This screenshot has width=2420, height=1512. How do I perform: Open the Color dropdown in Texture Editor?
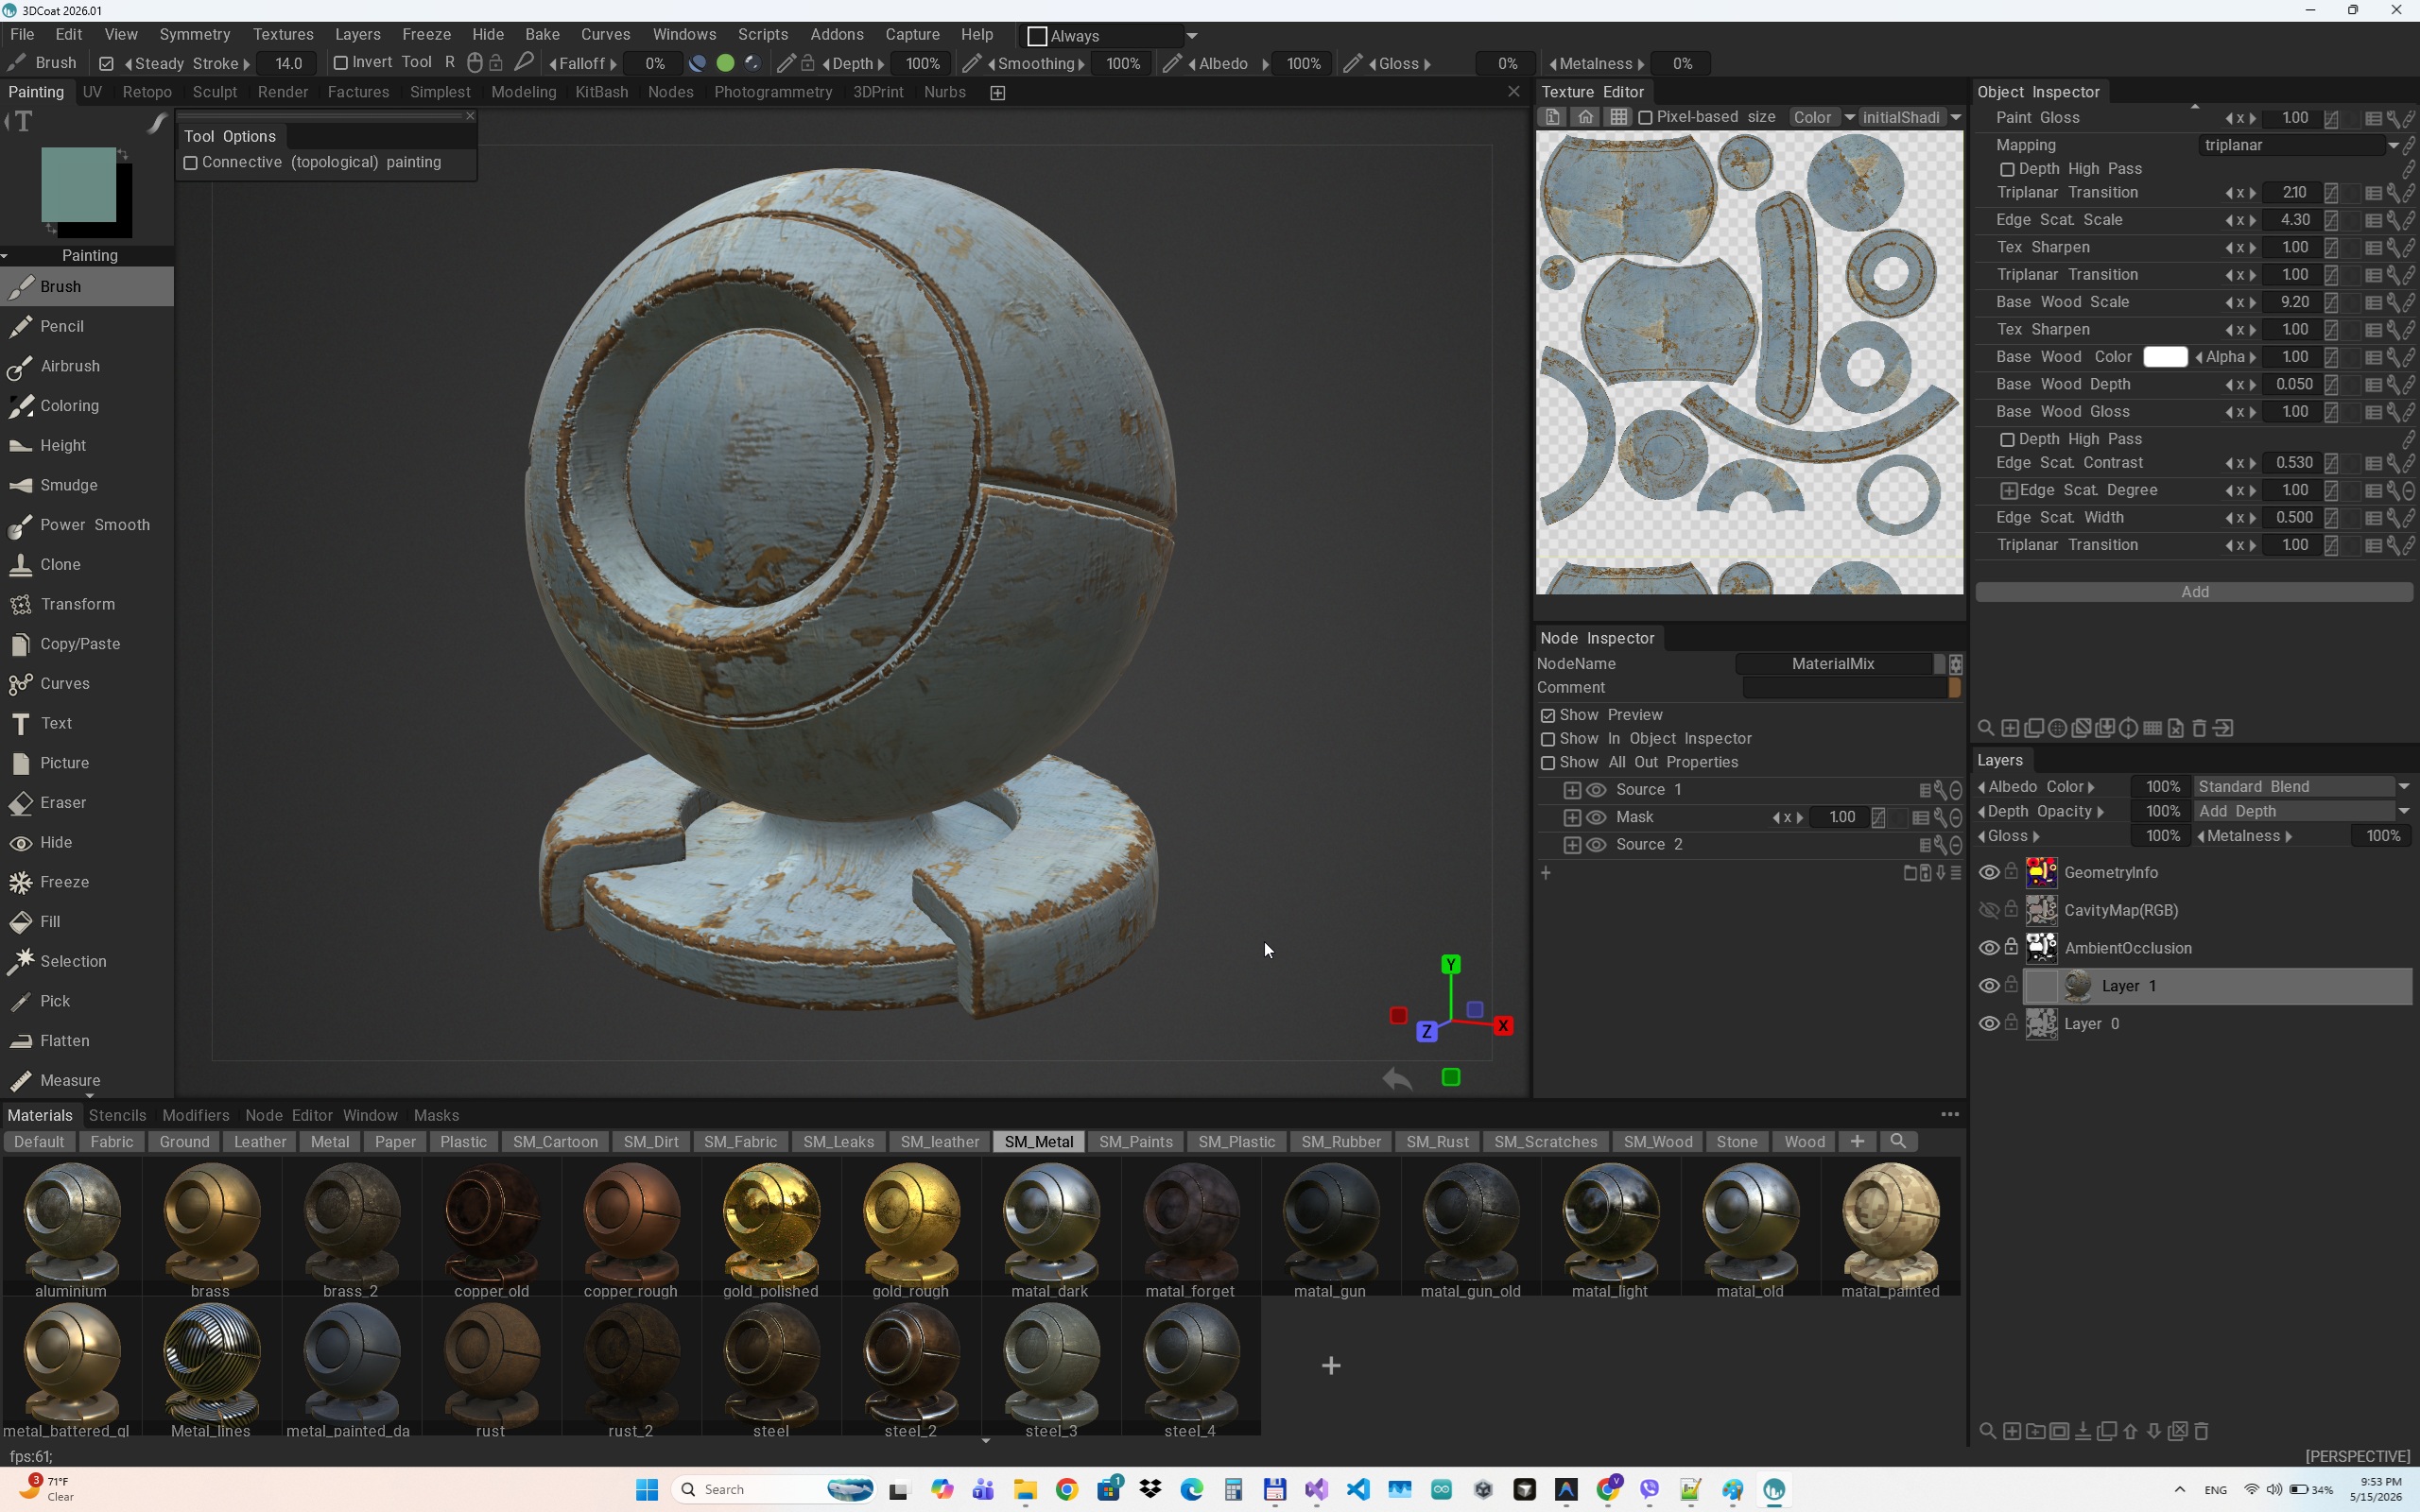[x=1823, y=117]
